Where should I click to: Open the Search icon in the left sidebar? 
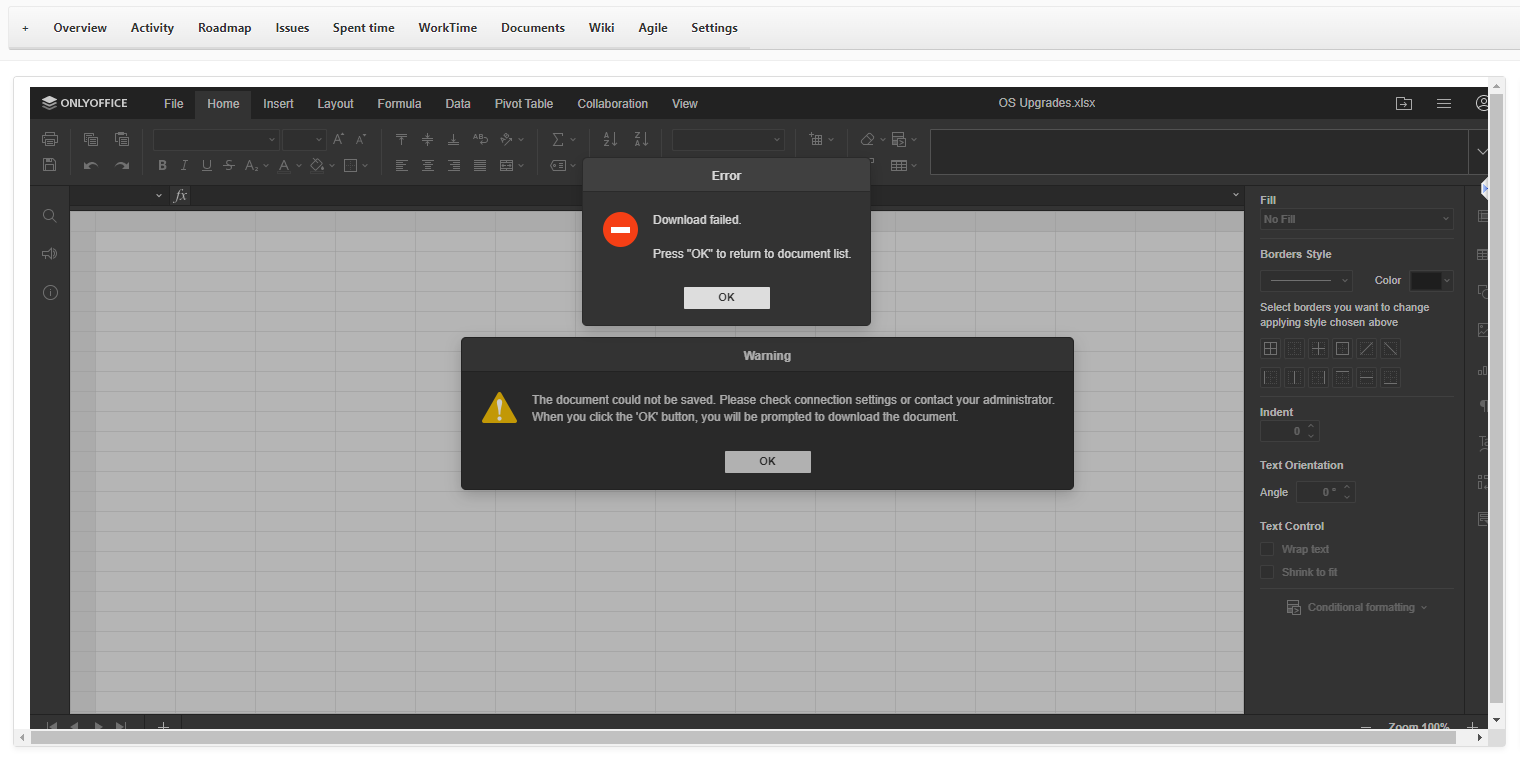pos(49,215)
